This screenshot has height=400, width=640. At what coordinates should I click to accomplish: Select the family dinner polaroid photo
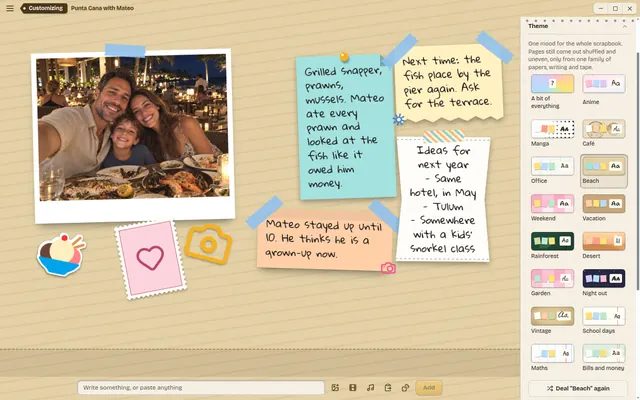pyautogui.click(x=134, y=136)
